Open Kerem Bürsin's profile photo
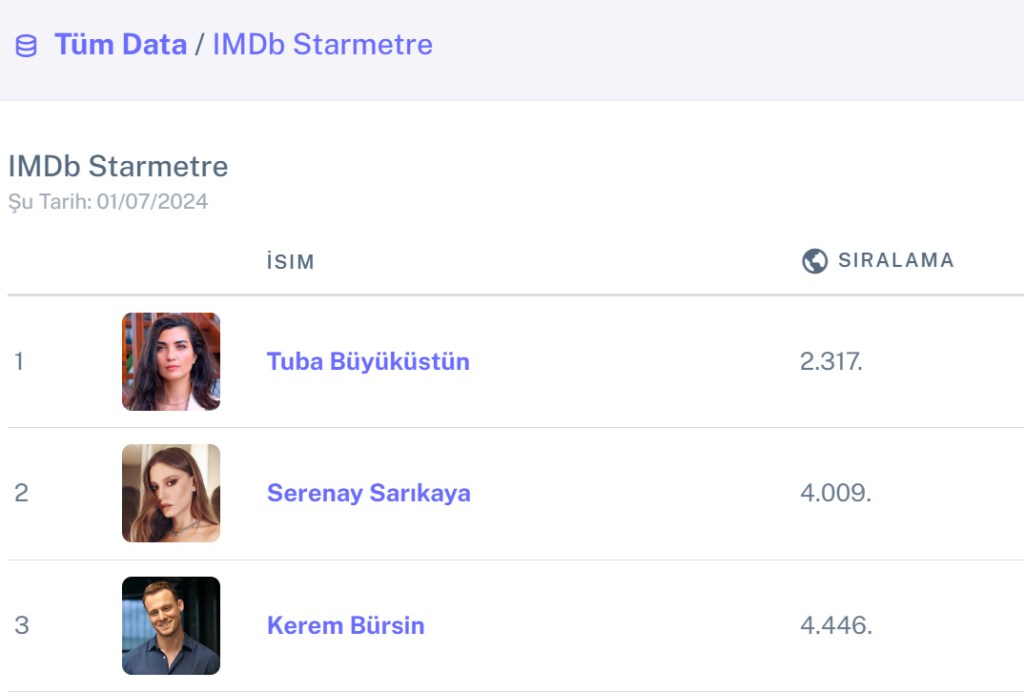This screenshot has height=692, width=1024. [171, 625]
